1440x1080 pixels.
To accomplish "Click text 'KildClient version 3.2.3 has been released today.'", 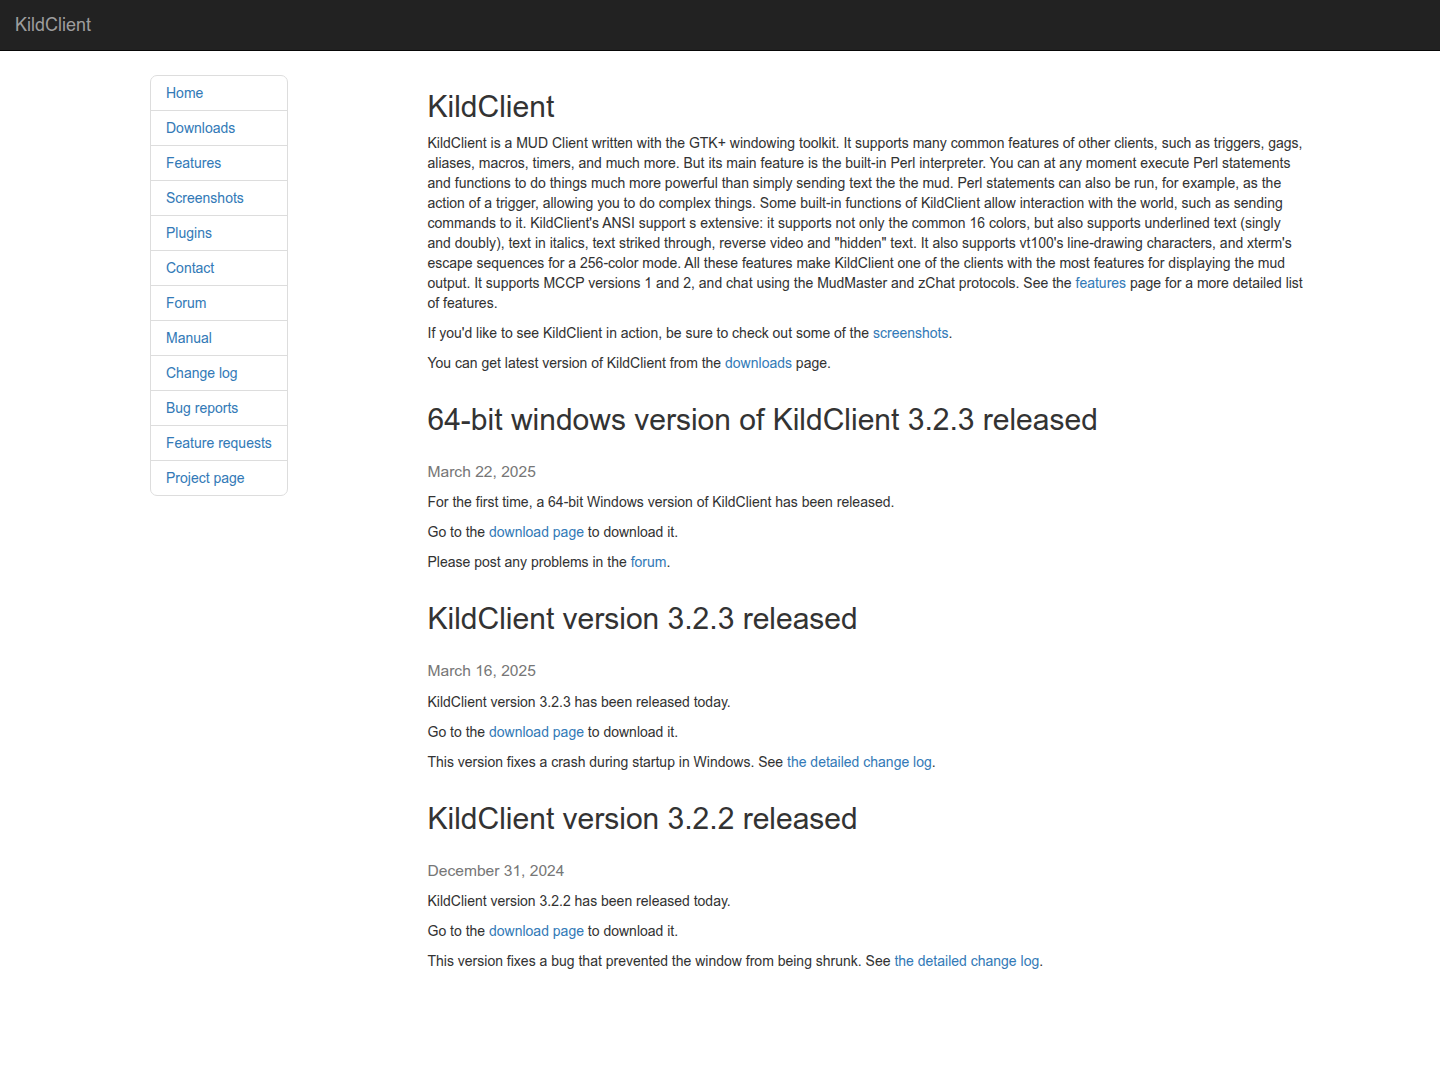I will pyautogui.click(x=579, y=702).
